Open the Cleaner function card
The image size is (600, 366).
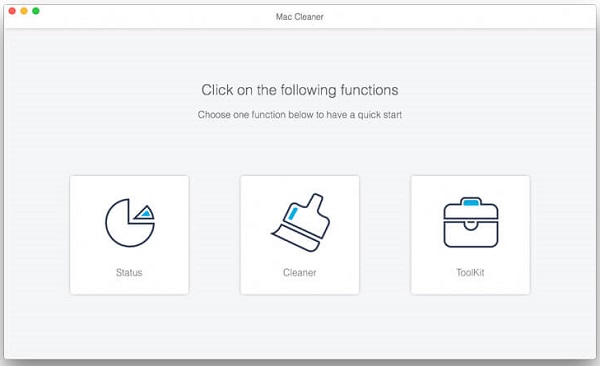tap(300, 235)
